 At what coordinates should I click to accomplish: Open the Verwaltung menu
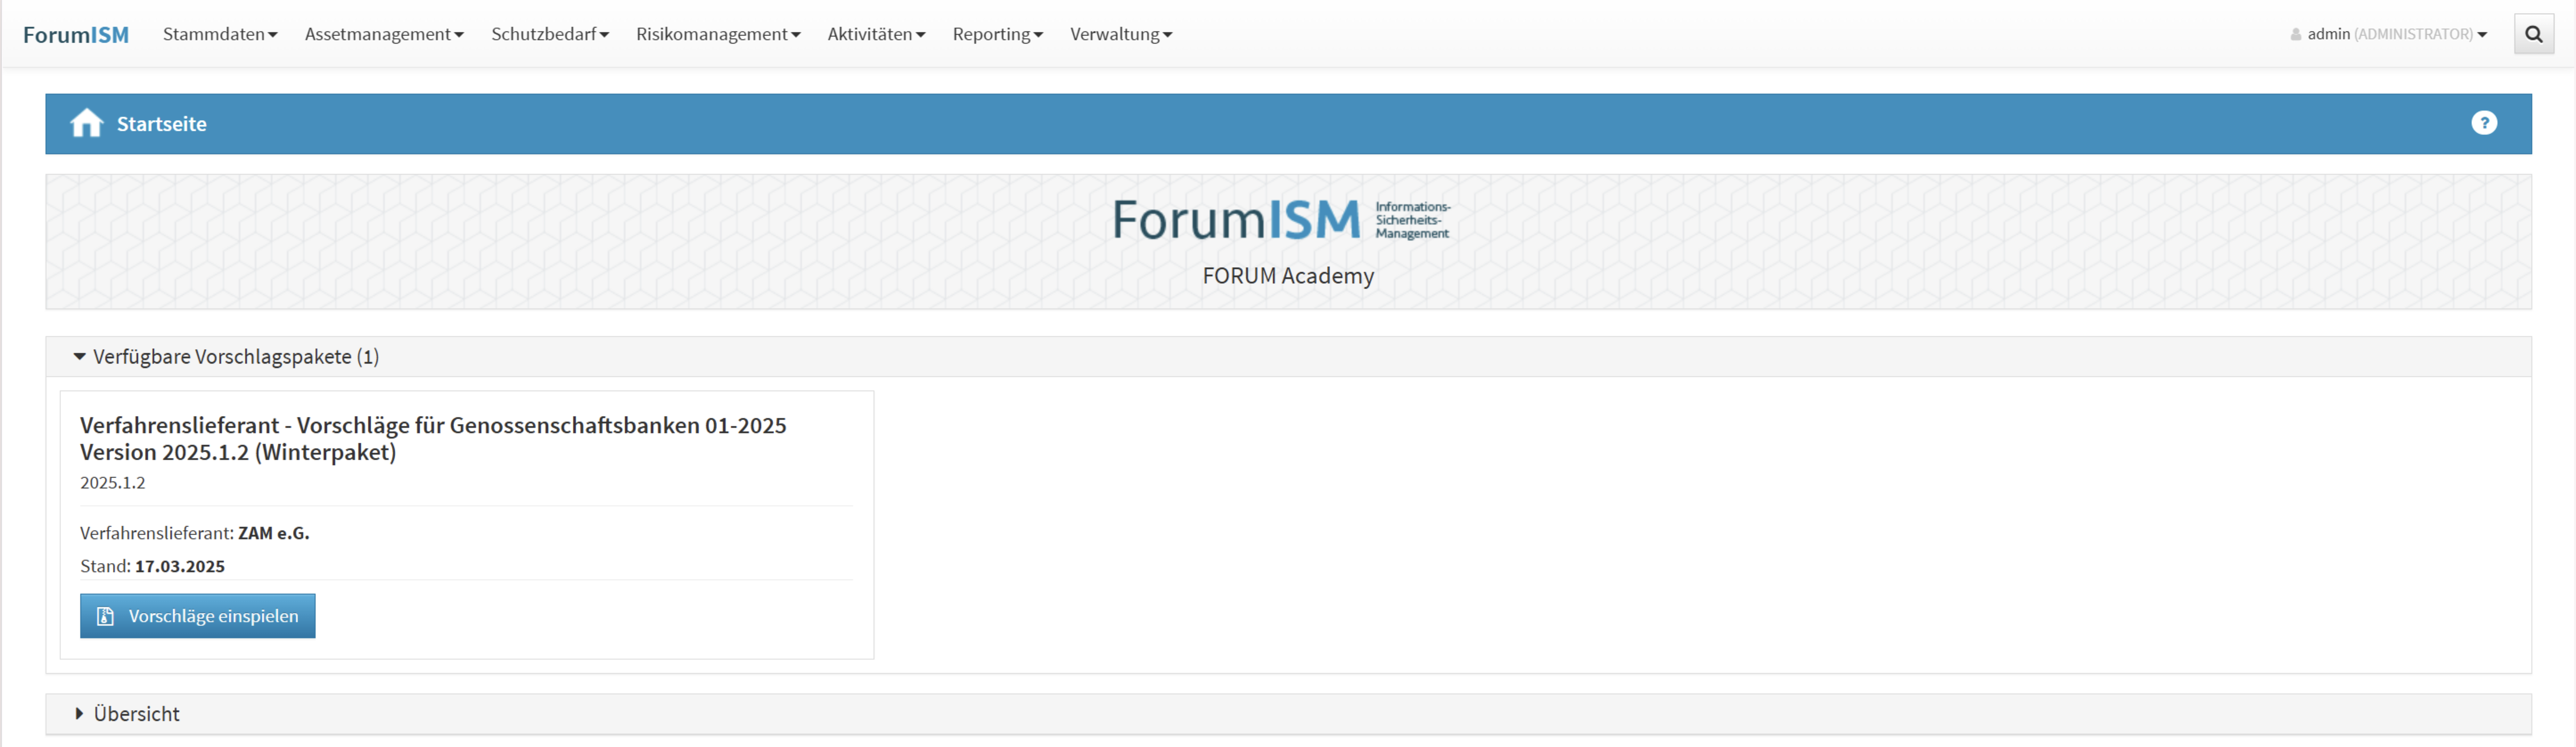1120,34
